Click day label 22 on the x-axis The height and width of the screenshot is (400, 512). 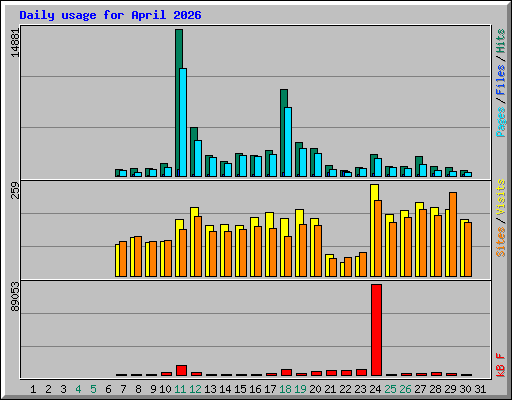[345, 389]
